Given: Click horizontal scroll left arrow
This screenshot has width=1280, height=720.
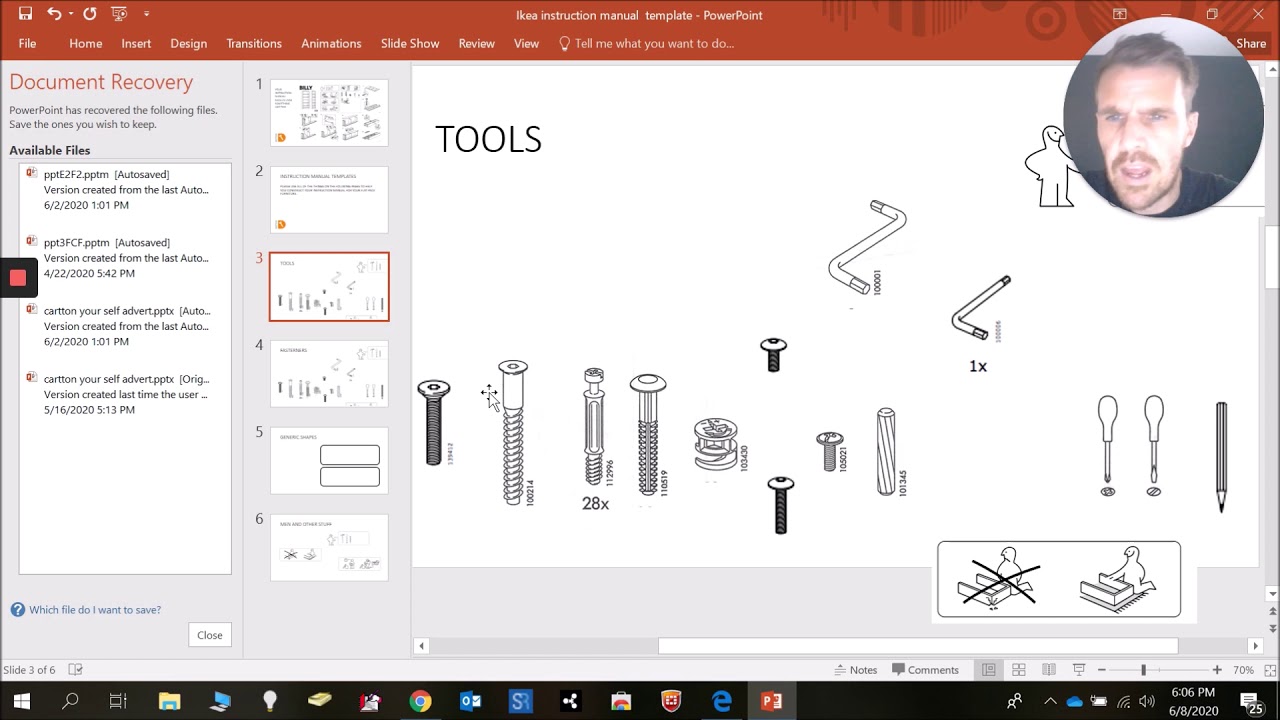Looking at the screenshot, I should [421, 646].
